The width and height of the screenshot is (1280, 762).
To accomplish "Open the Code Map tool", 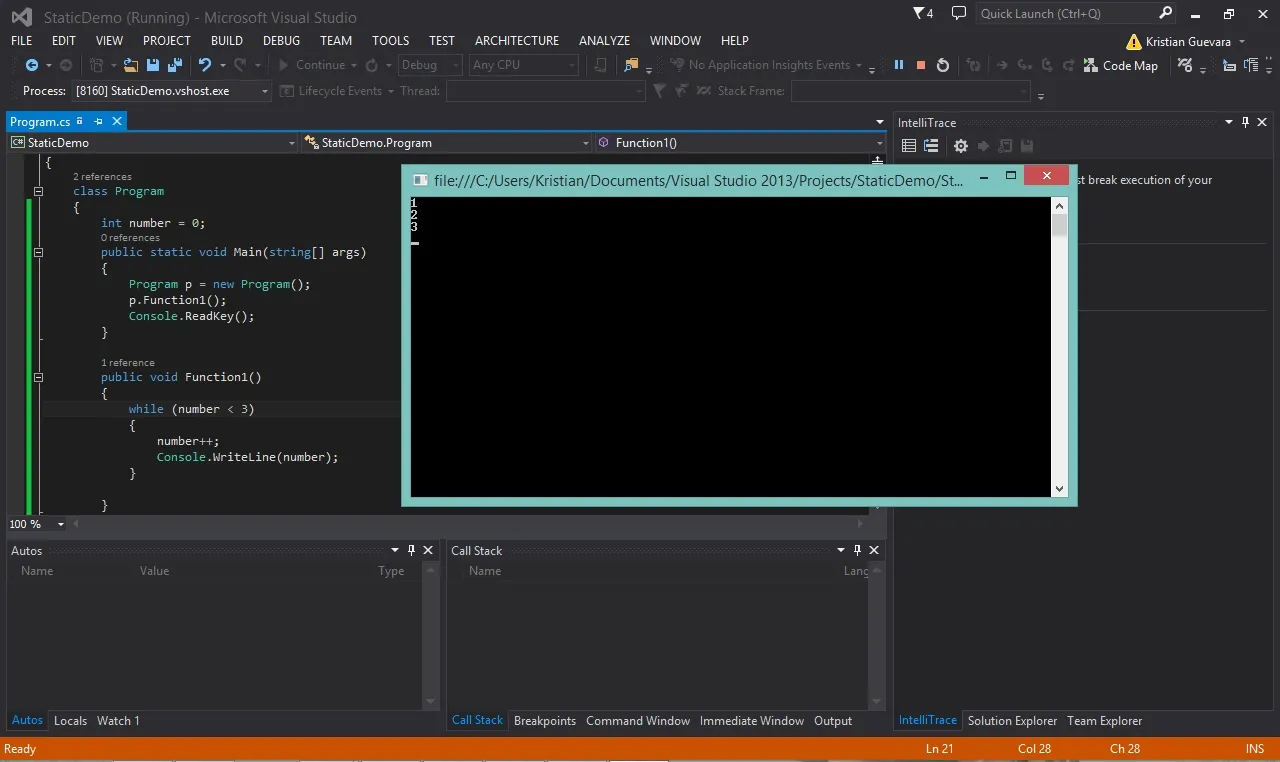I will point(1121,65).
